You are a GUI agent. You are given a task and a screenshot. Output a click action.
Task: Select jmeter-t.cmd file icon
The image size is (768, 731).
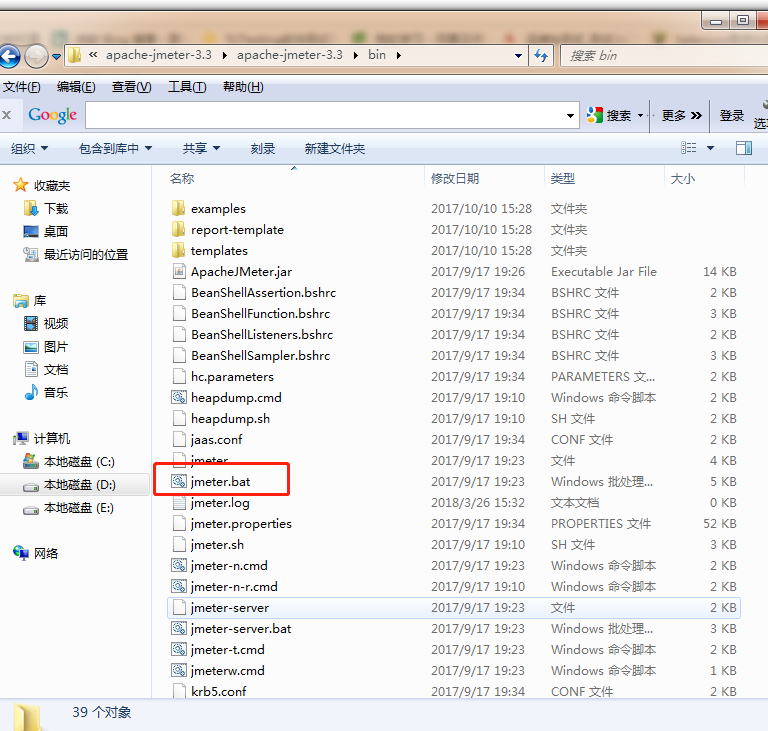click(x=179, y=649)
